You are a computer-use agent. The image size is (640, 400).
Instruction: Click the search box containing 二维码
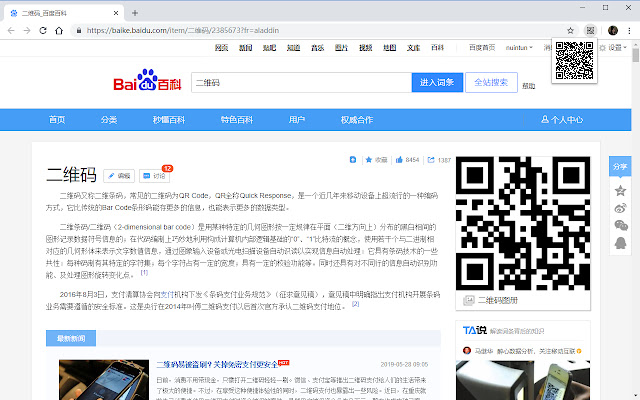coord(301,82)
